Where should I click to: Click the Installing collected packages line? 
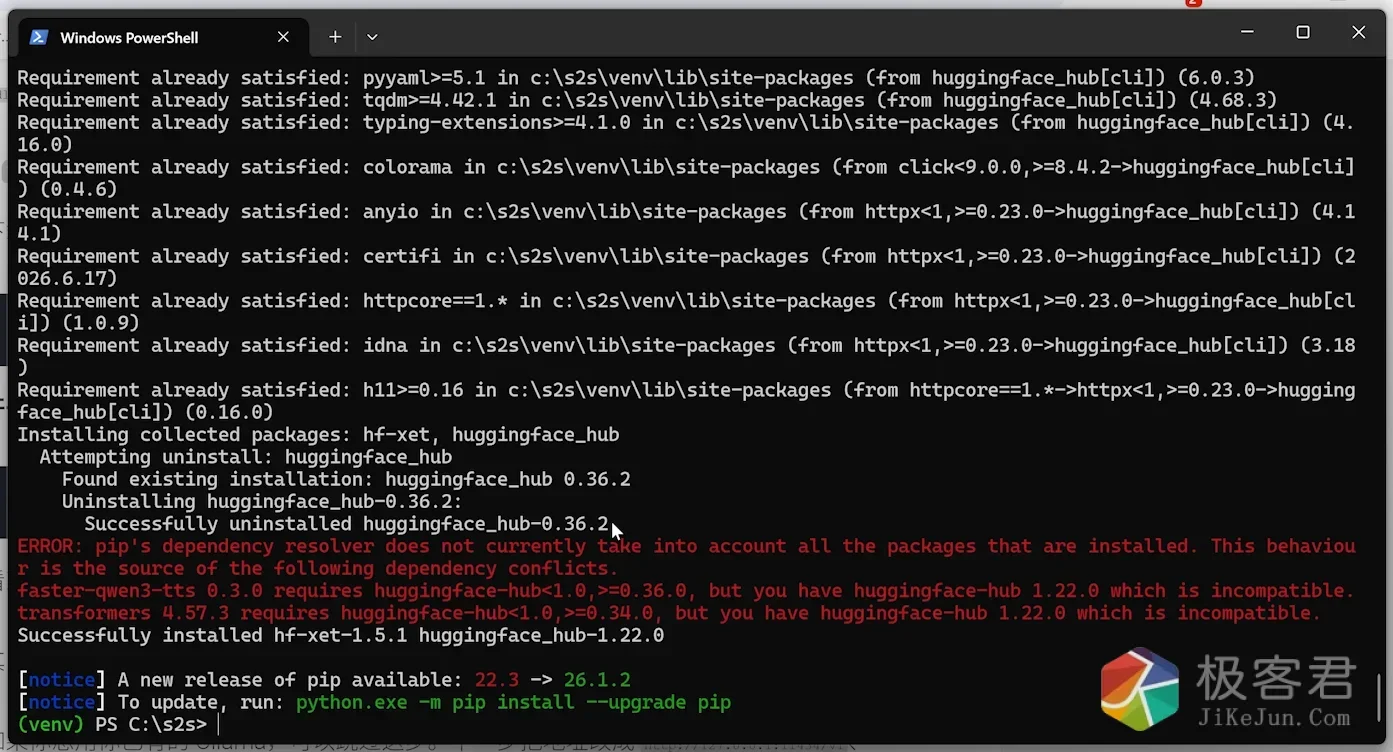(318, 435)
